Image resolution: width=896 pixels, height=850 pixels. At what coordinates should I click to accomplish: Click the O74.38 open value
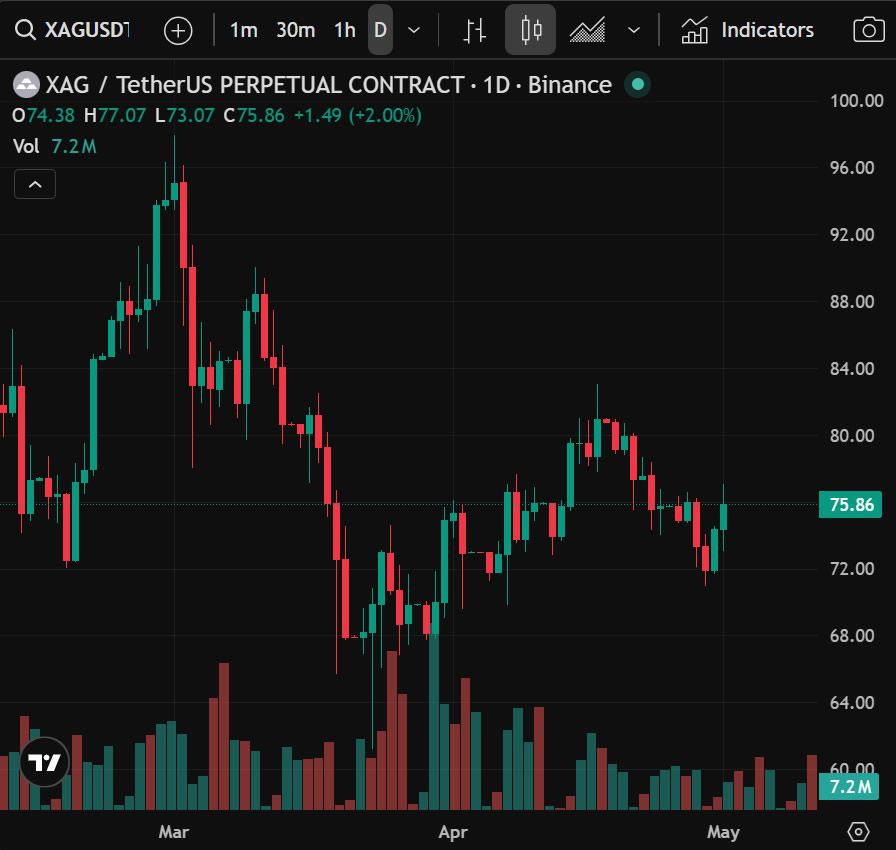click(x=43, y=115)
